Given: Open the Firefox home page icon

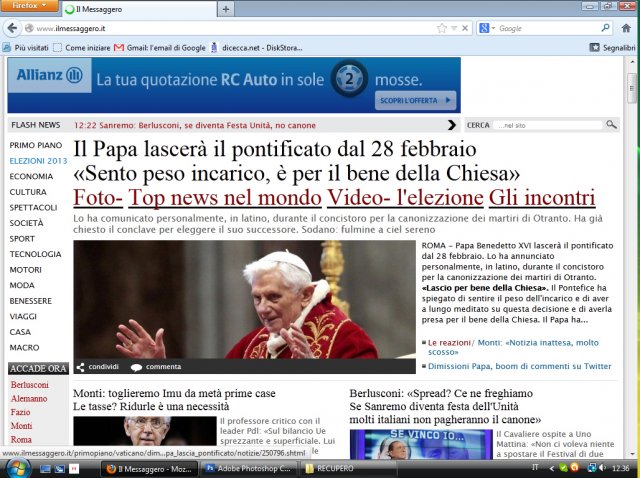Looking at the screenshot, I should coord(626,28).
